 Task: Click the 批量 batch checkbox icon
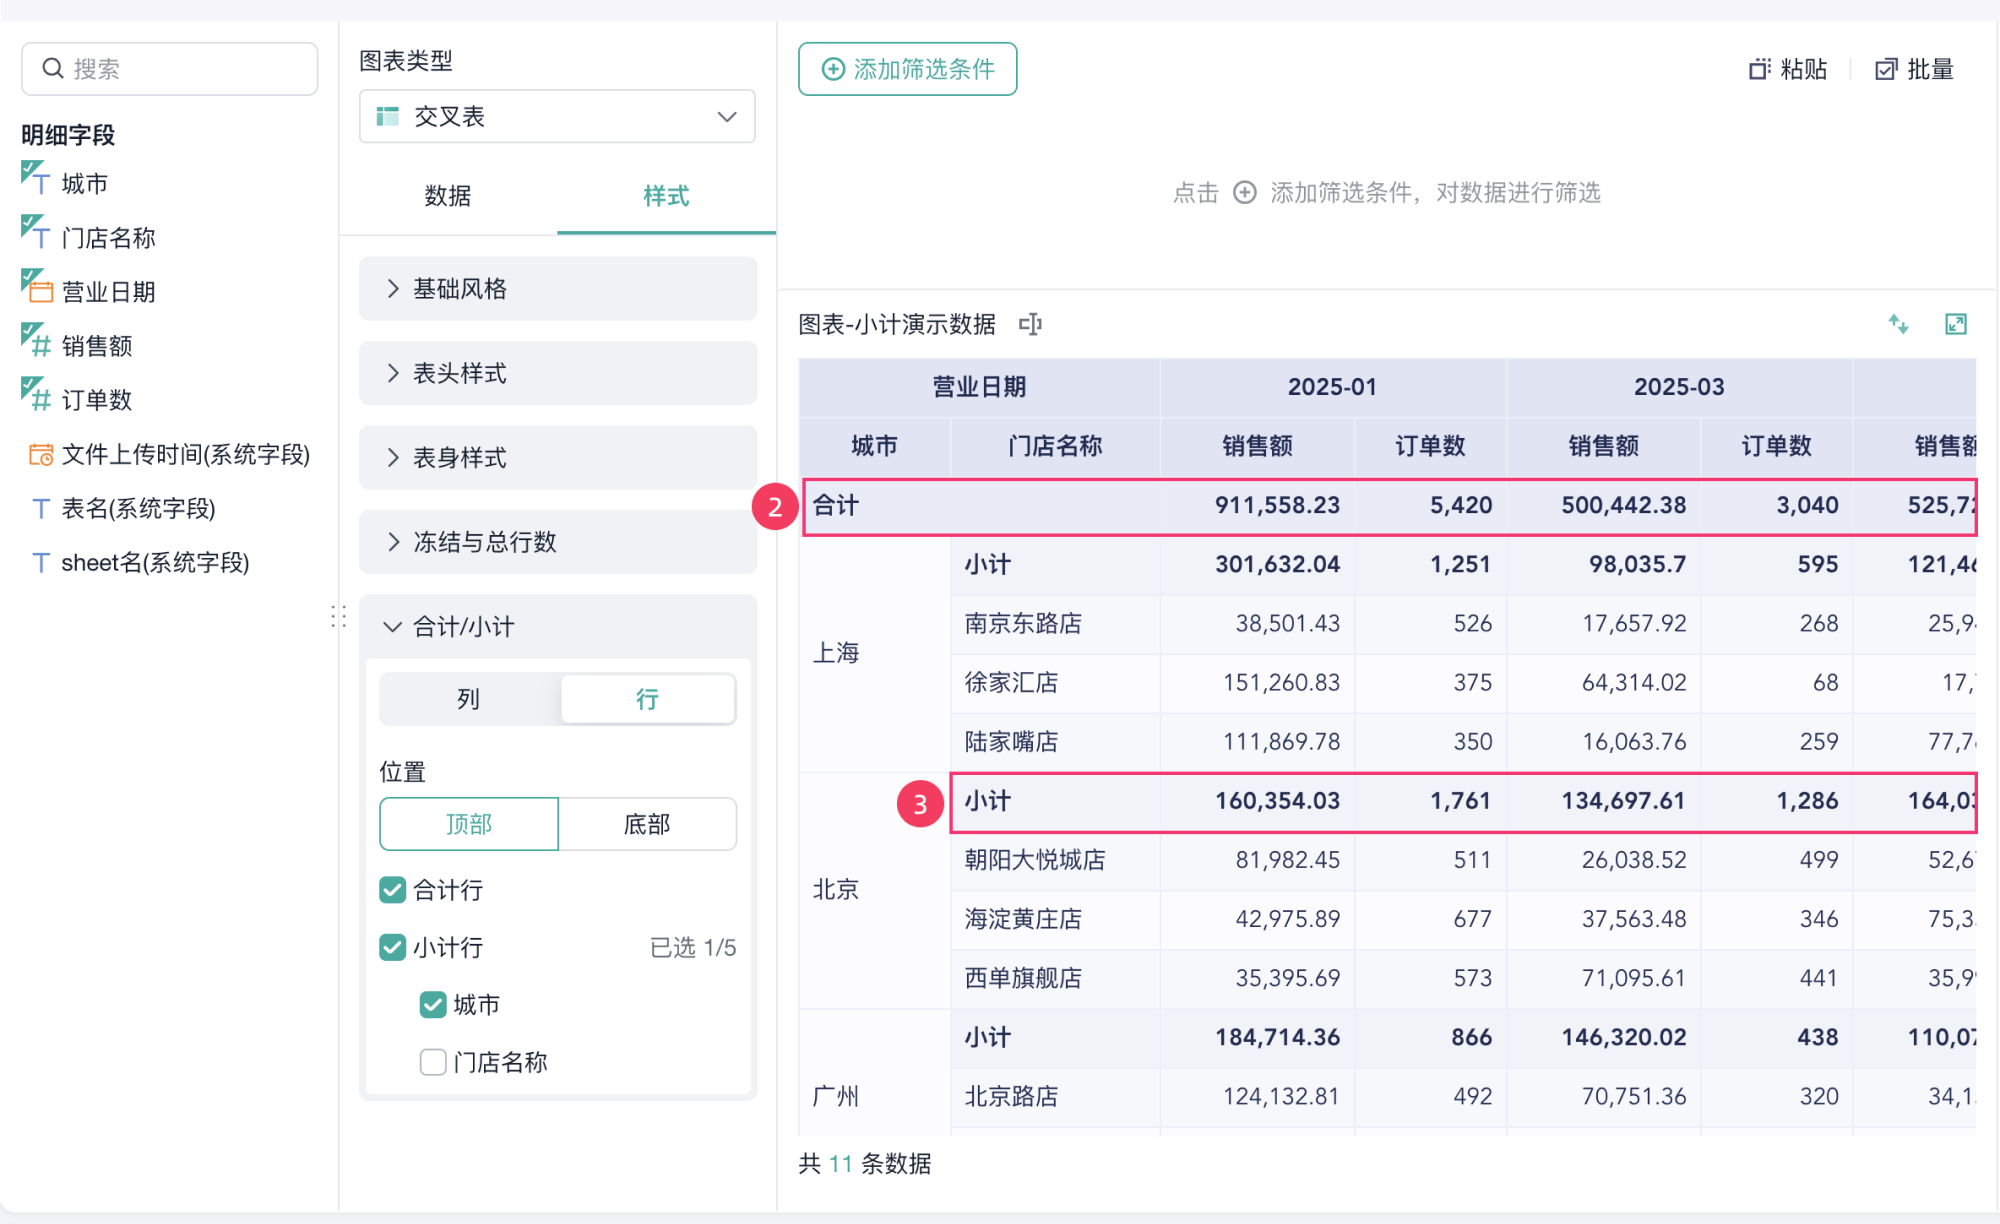coord(1886,69)
